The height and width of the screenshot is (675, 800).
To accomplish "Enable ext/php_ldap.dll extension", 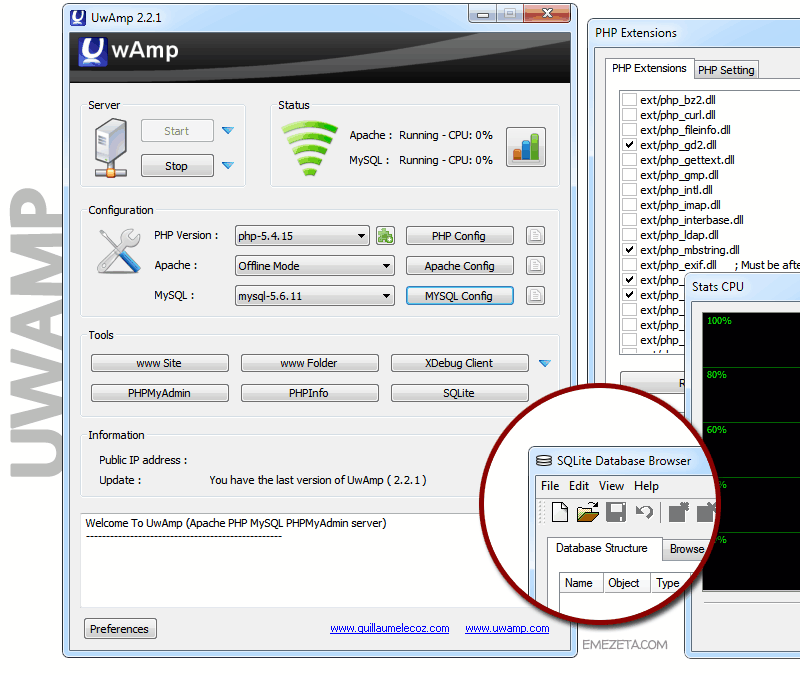I will pyautogui.click(x=630, y=235).
